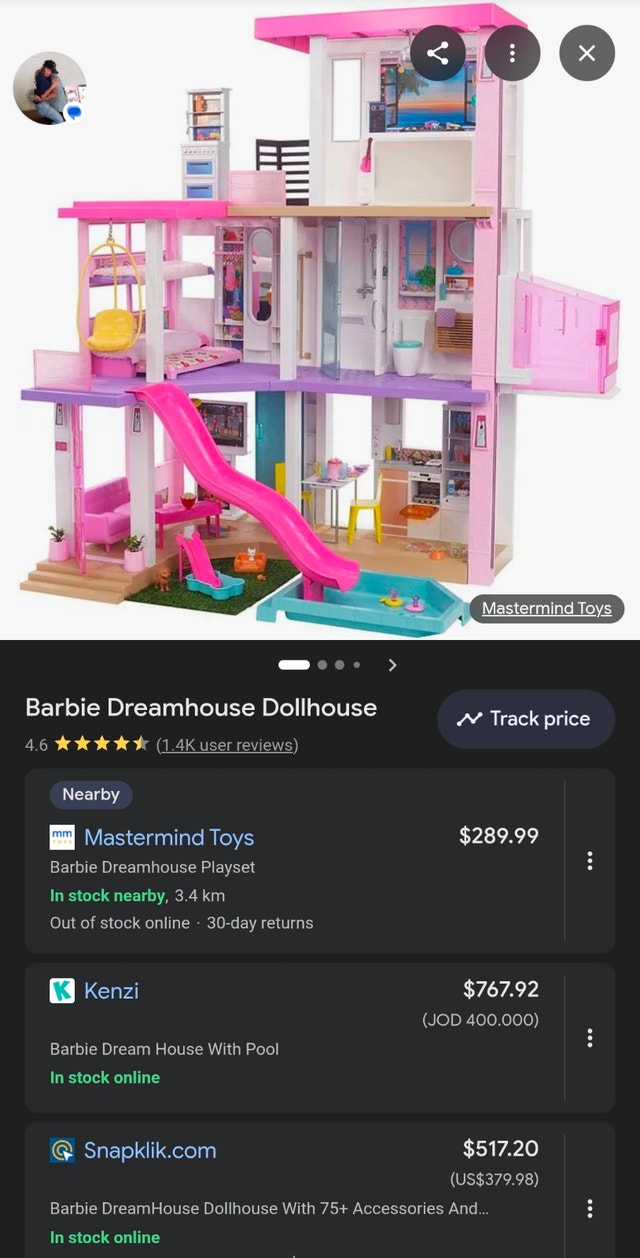The width and height of the screenshot is (640, 1258).
Task: Open the Mastermind Toys image source label
Action: coord(547,608)
